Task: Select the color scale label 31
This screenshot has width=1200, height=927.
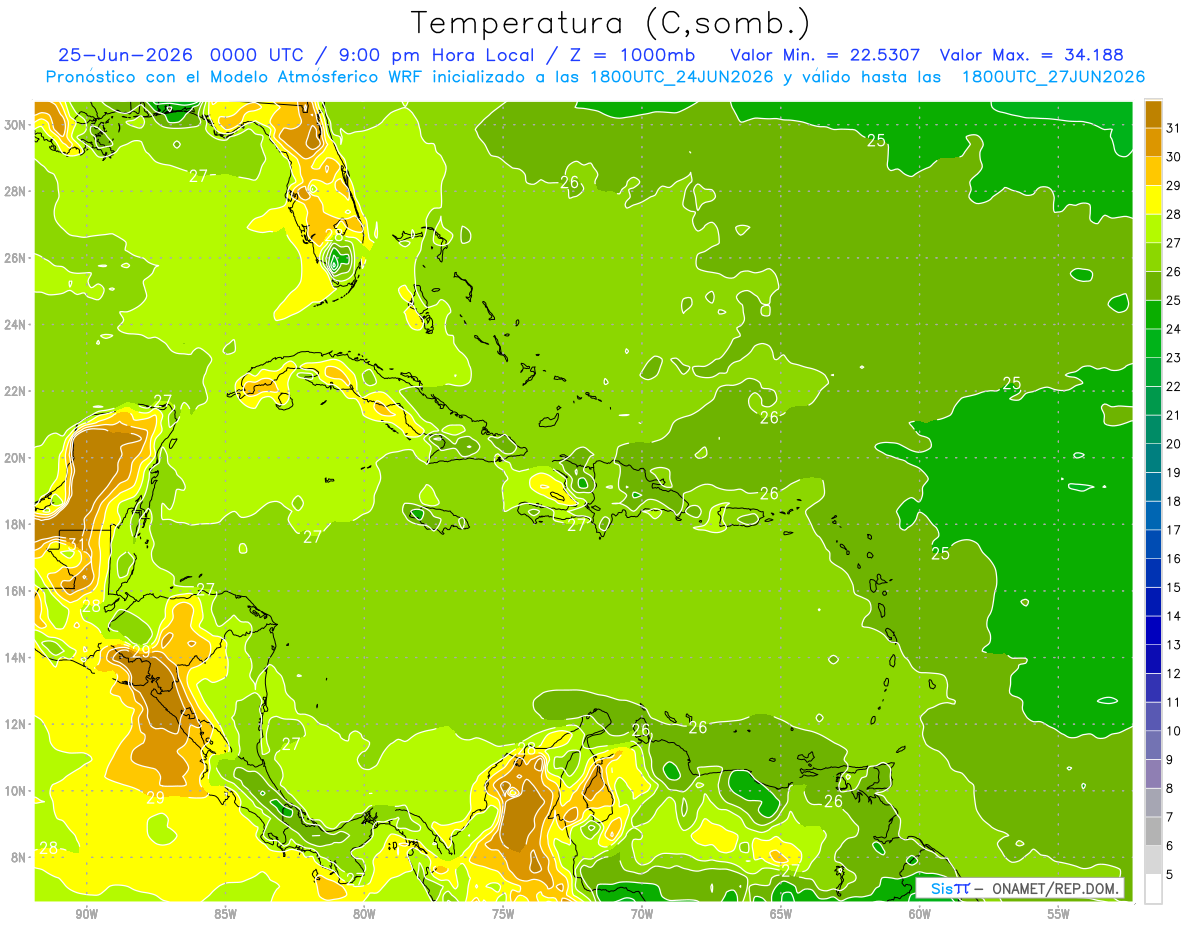Action: click(1174, 127)
